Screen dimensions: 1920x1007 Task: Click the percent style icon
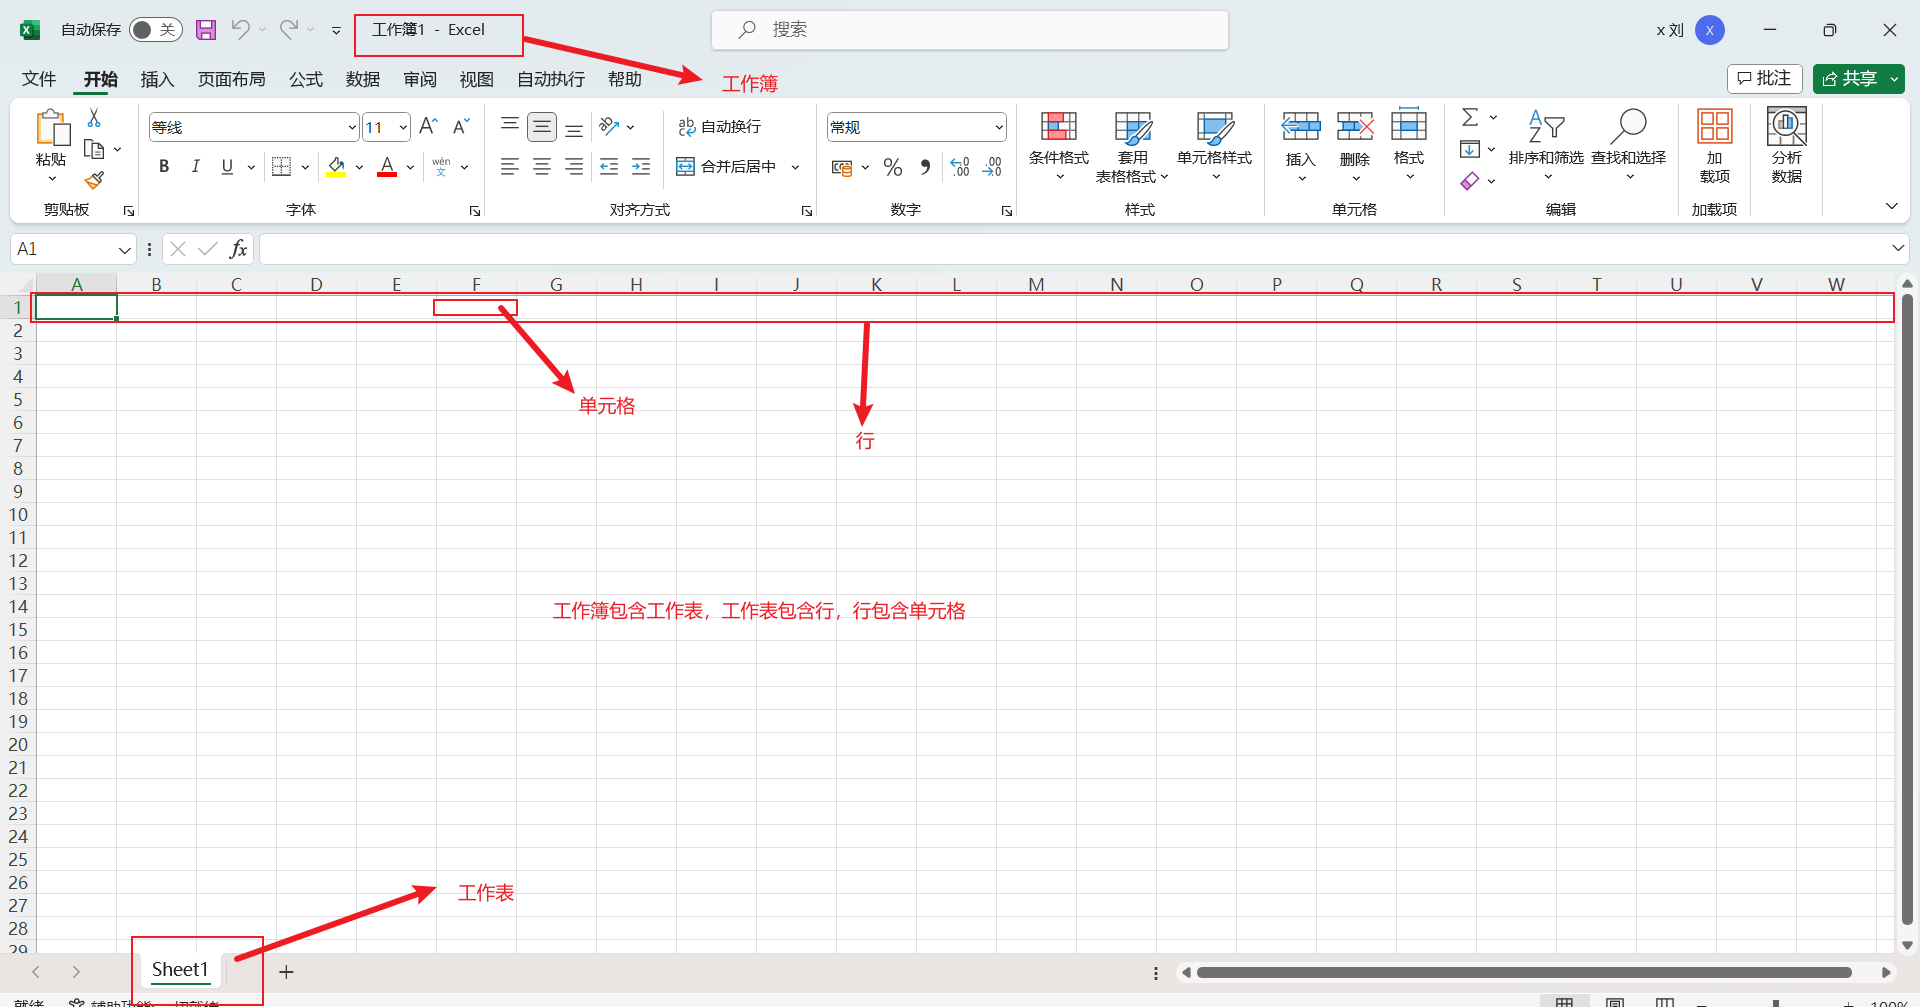pyautogui.click(x=893, y=167)
